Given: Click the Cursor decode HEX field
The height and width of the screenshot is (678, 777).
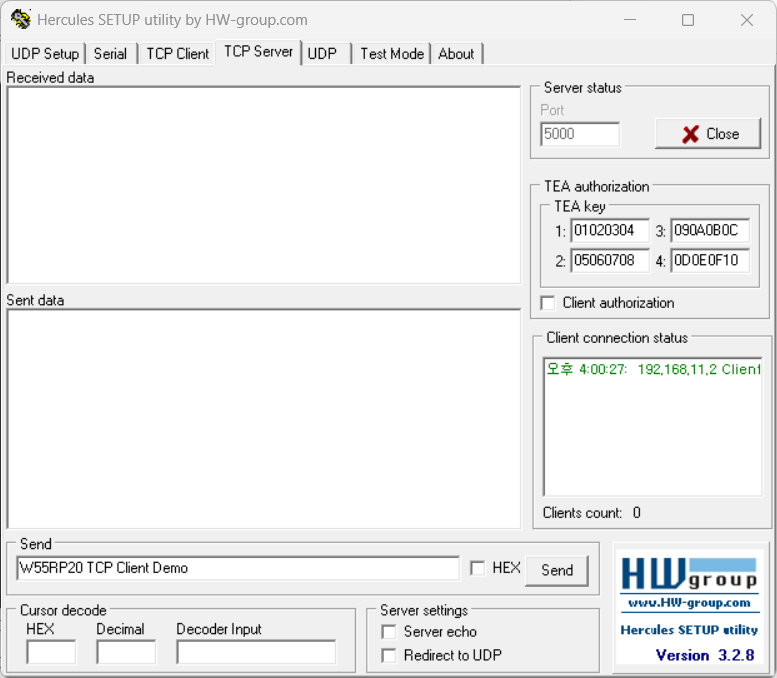Looking at the screenshot, I should (x=51, y=652).
